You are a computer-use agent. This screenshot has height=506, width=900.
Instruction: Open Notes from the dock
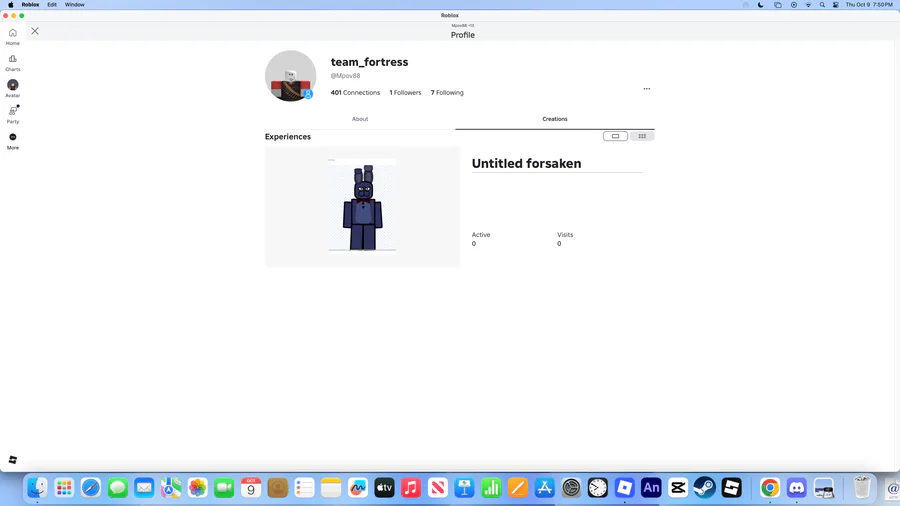pos(331,488)
